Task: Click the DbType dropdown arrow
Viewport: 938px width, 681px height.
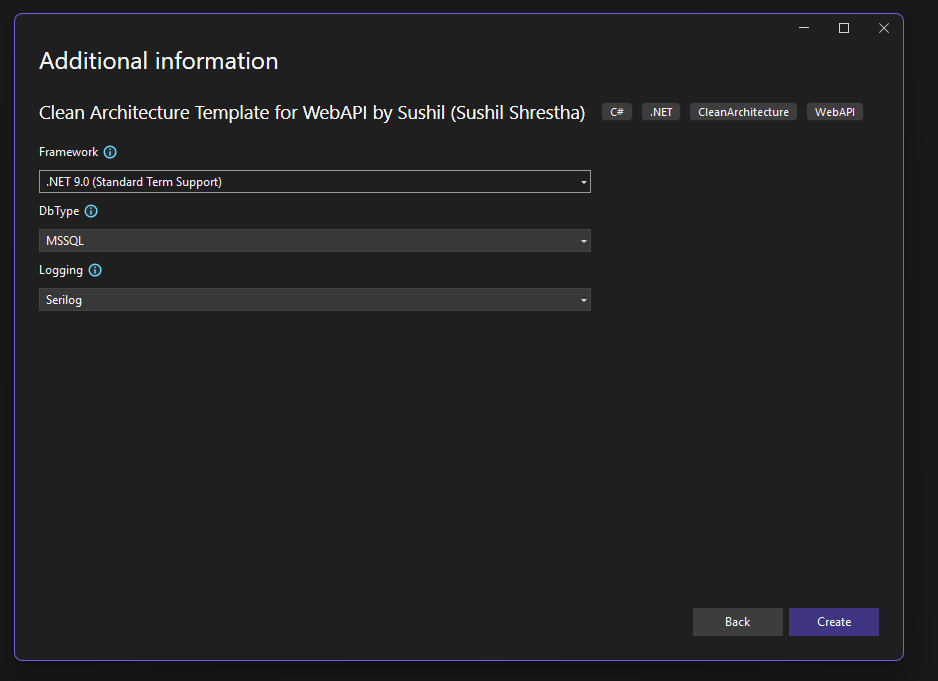Action: (583, 240)
